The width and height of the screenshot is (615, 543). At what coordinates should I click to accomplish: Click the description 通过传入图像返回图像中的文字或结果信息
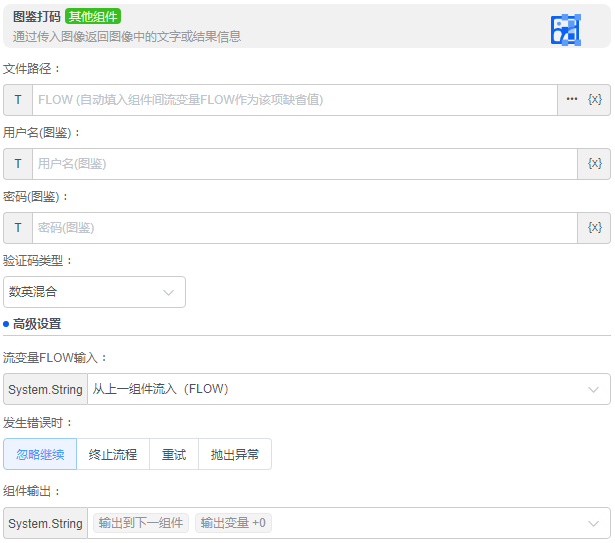coord(127,36)
